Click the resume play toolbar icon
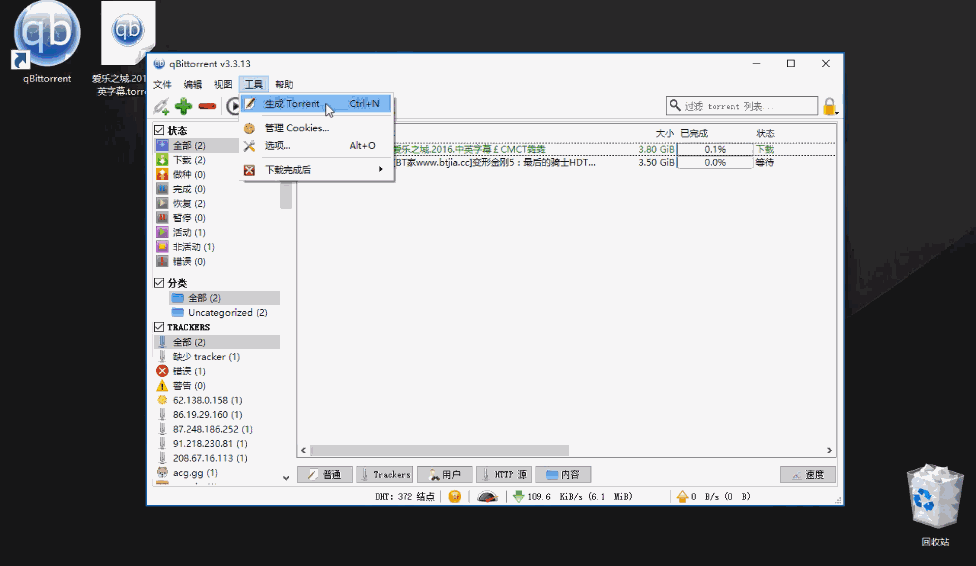 coord(233,106)
